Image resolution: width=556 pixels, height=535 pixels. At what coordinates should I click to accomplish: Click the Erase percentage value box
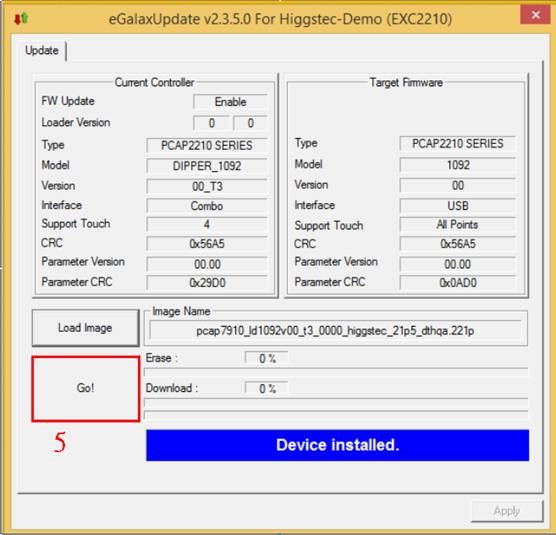(267, 358)
